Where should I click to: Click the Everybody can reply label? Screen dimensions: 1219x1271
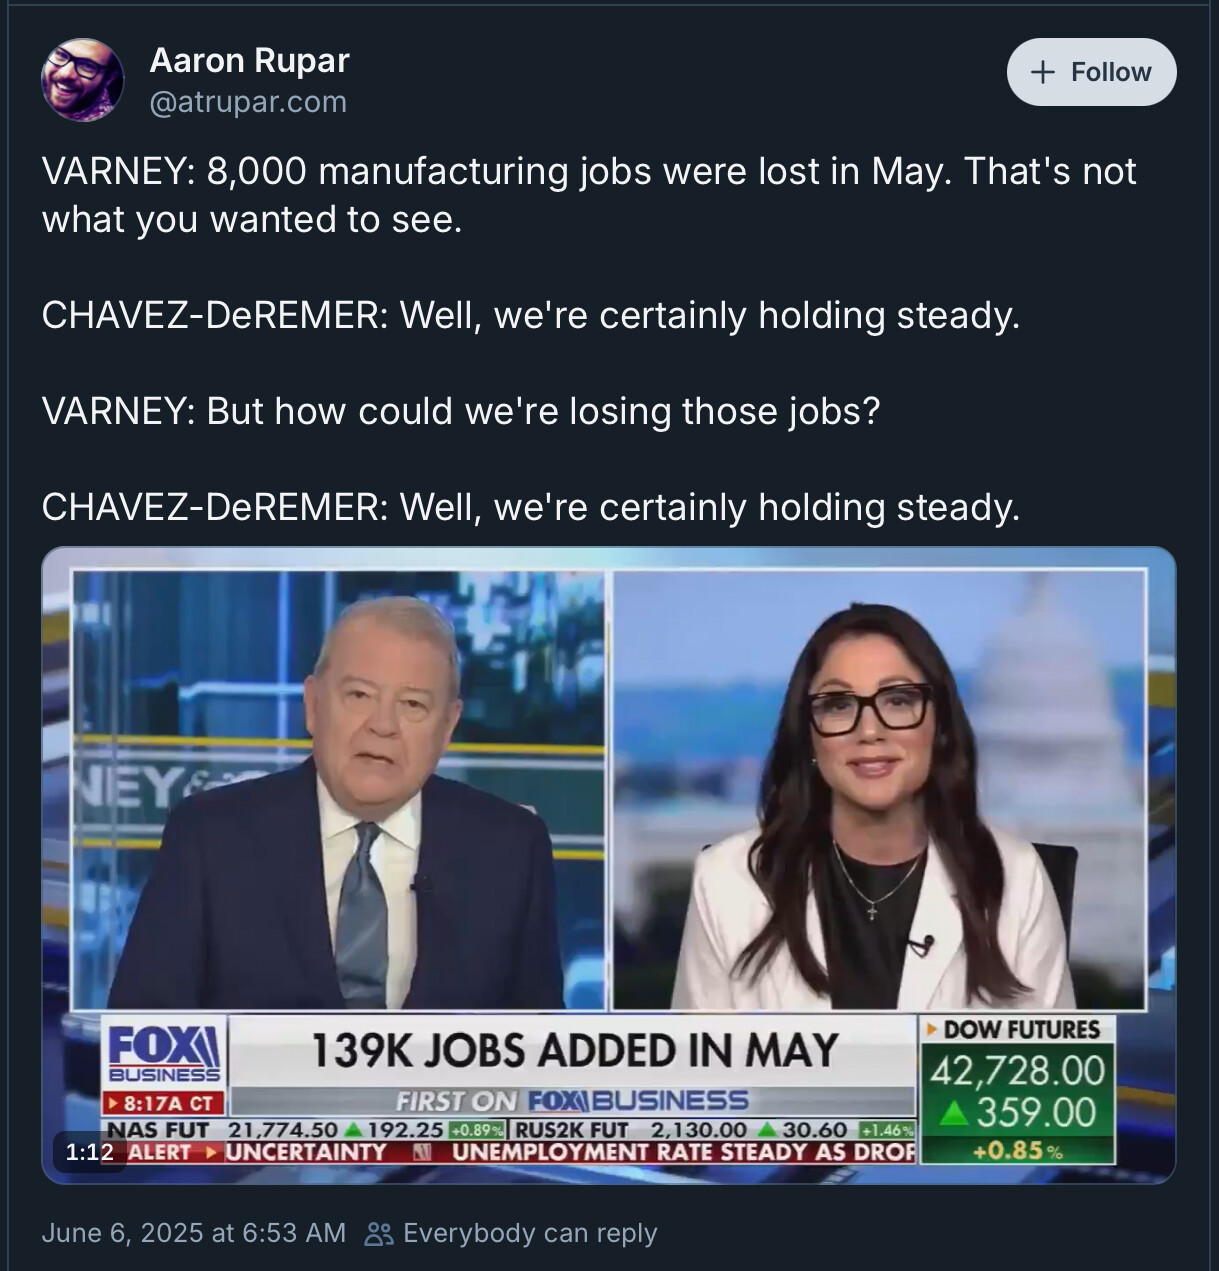530,1233
